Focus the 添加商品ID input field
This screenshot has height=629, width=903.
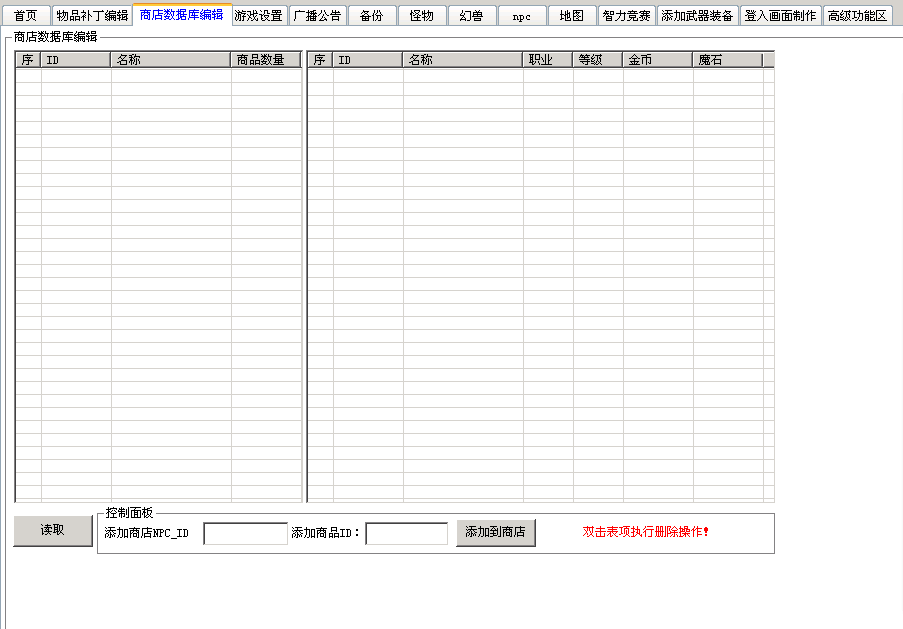click(x=407, y=533)
